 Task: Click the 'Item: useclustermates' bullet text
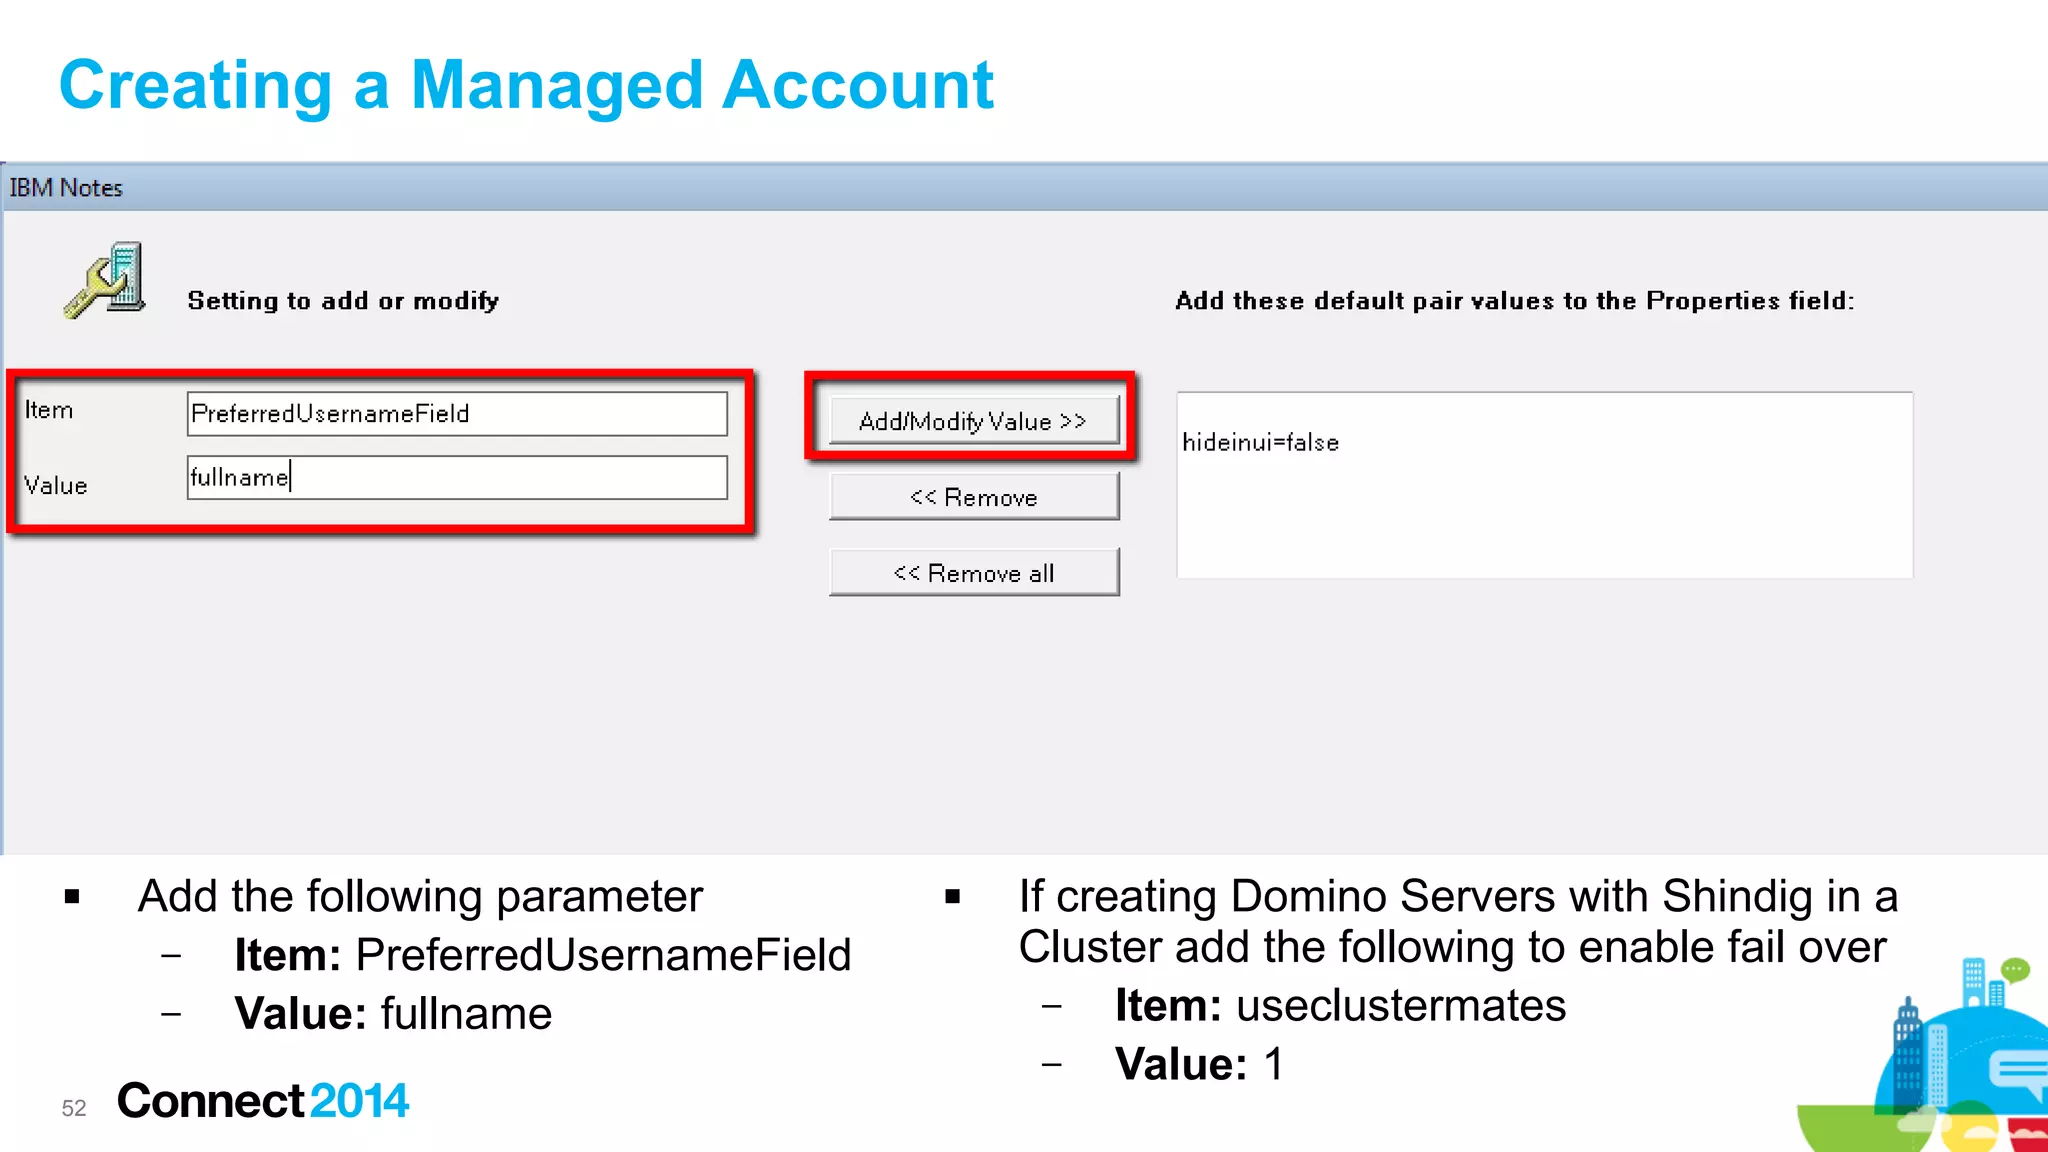(x=1340, y=1005)
